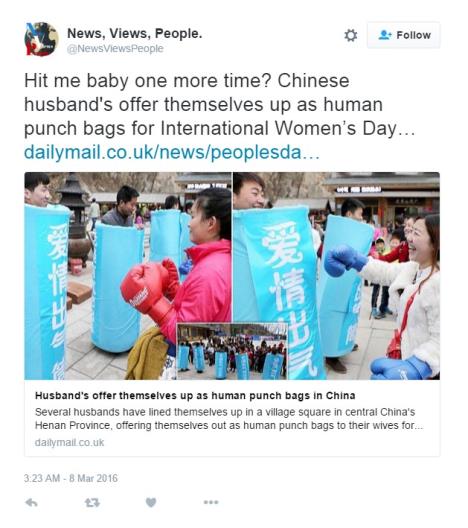Open the small inset crowd photo
This screenshot has height=528, width=468.
point(232,351)
